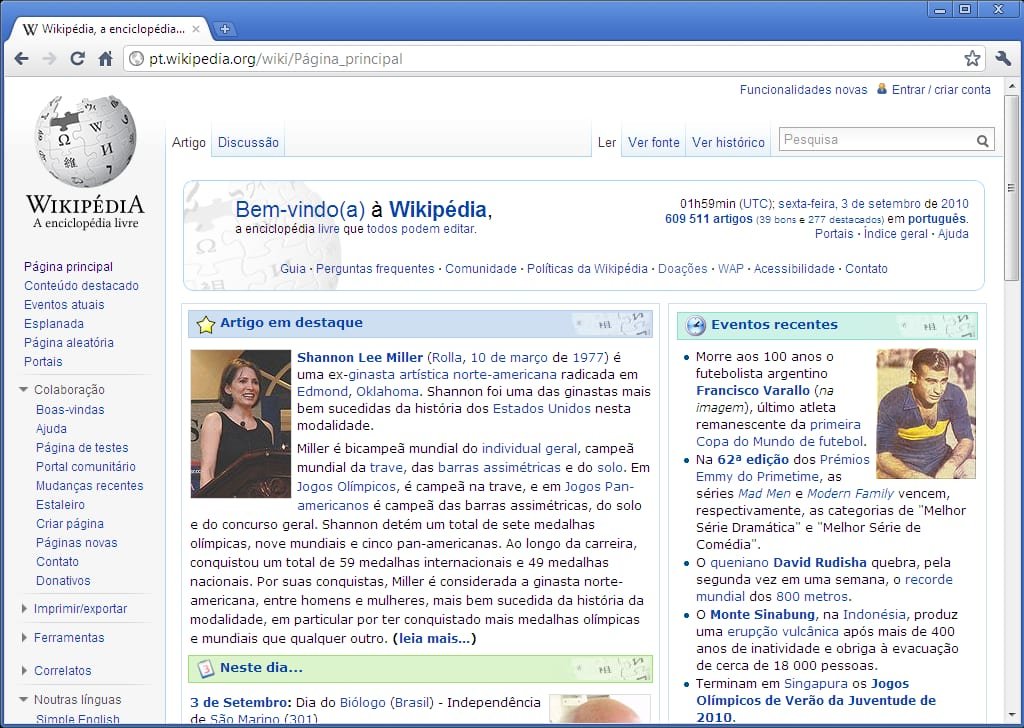Open the Francisco Varallo photo
This screenshot has height=728, width=1024.
pyautogui.click(x=925, y=413)
